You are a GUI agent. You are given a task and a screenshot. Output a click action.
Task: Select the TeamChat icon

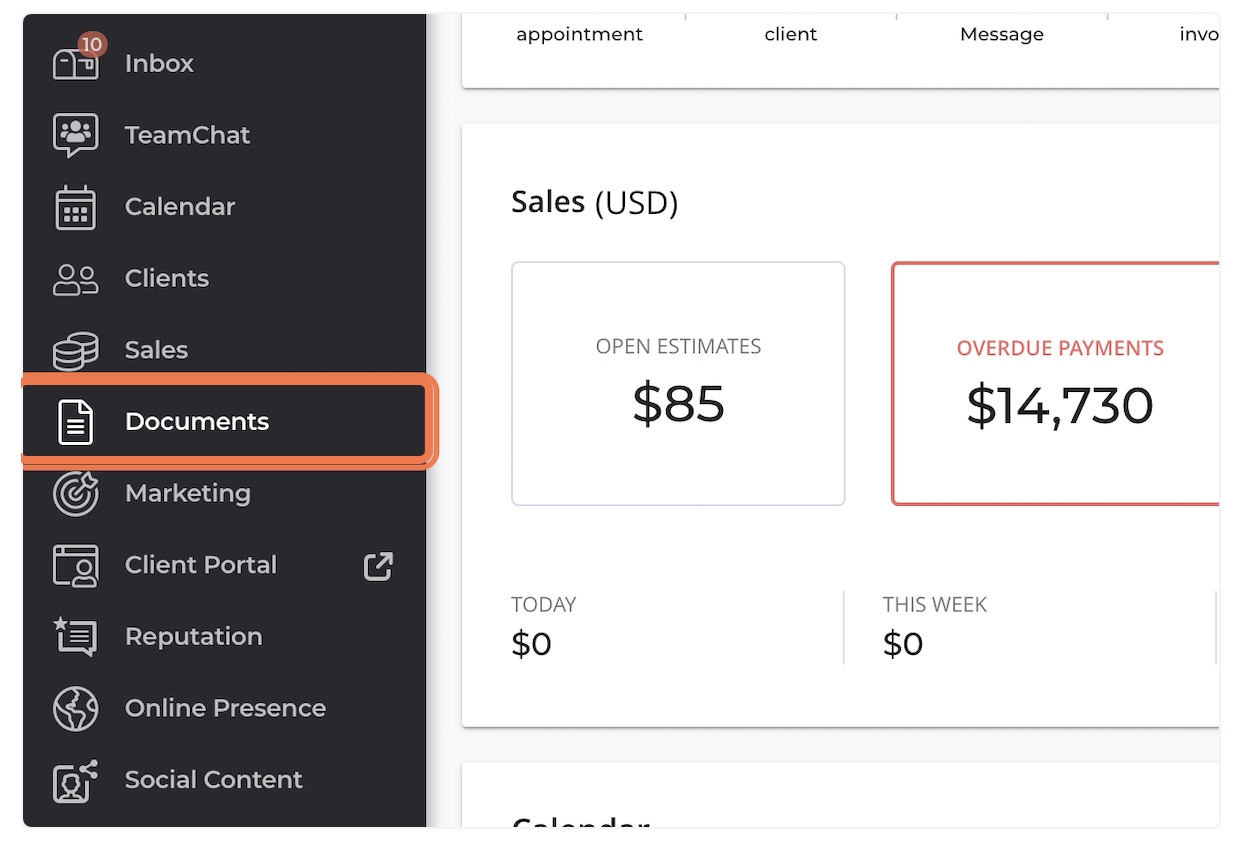pyautogui.click(x=75, y=134)
